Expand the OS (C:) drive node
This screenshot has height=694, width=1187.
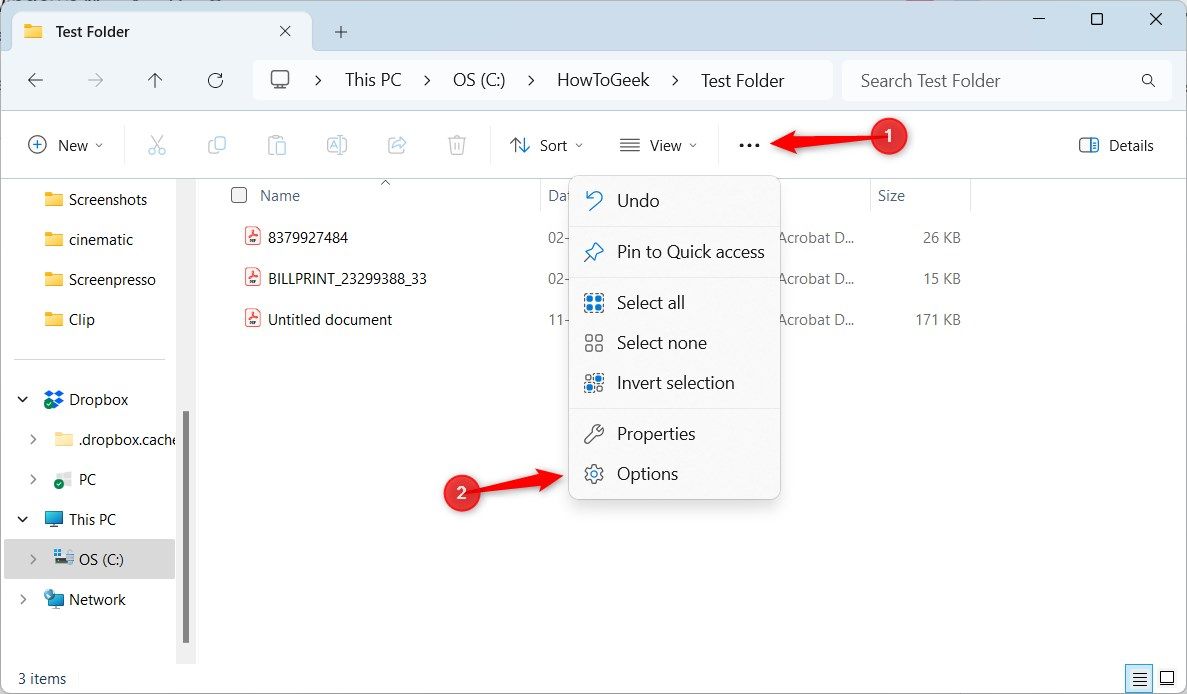pos(33,559)
